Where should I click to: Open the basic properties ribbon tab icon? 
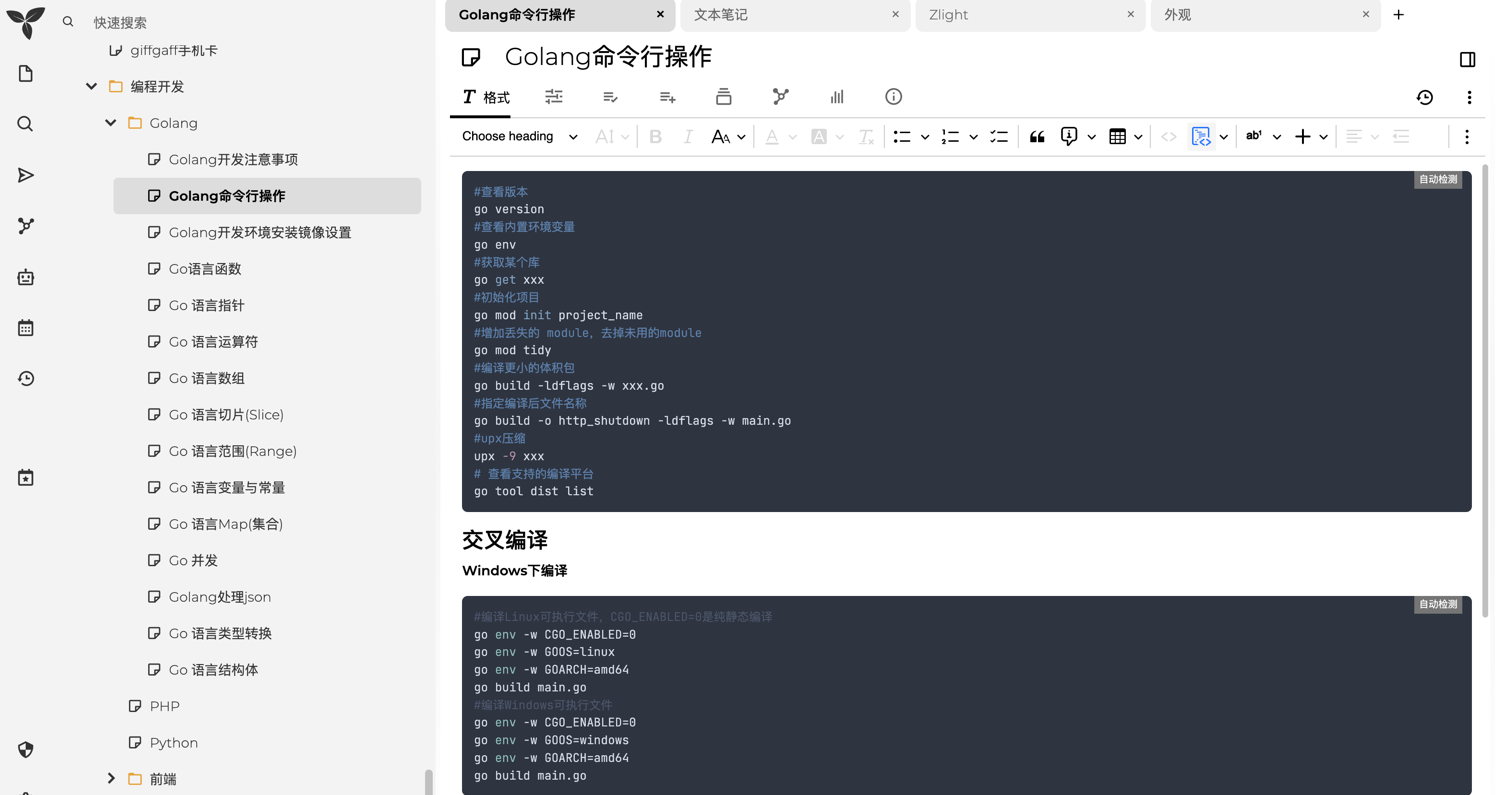[x=554, y=97]
